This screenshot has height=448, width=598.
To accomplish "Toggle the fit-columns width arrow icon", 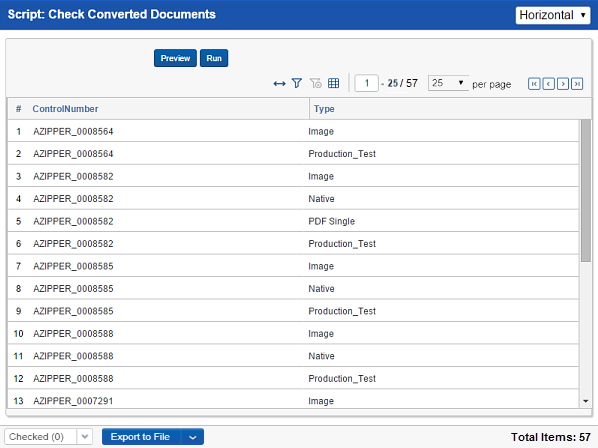I will click(x=280, y=83).
